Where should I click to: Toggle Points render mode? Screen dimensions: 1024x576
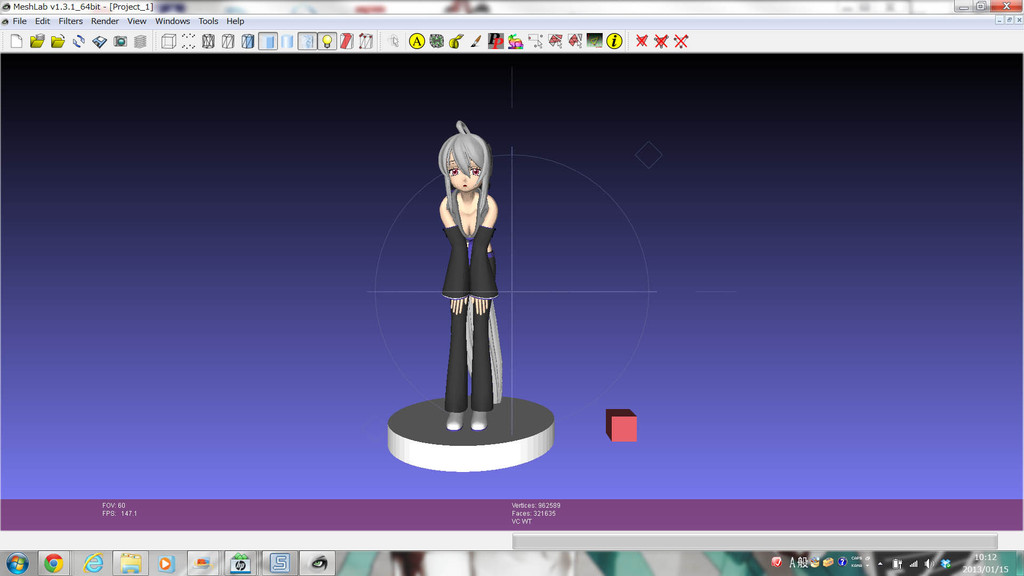(x=188, y=42)
